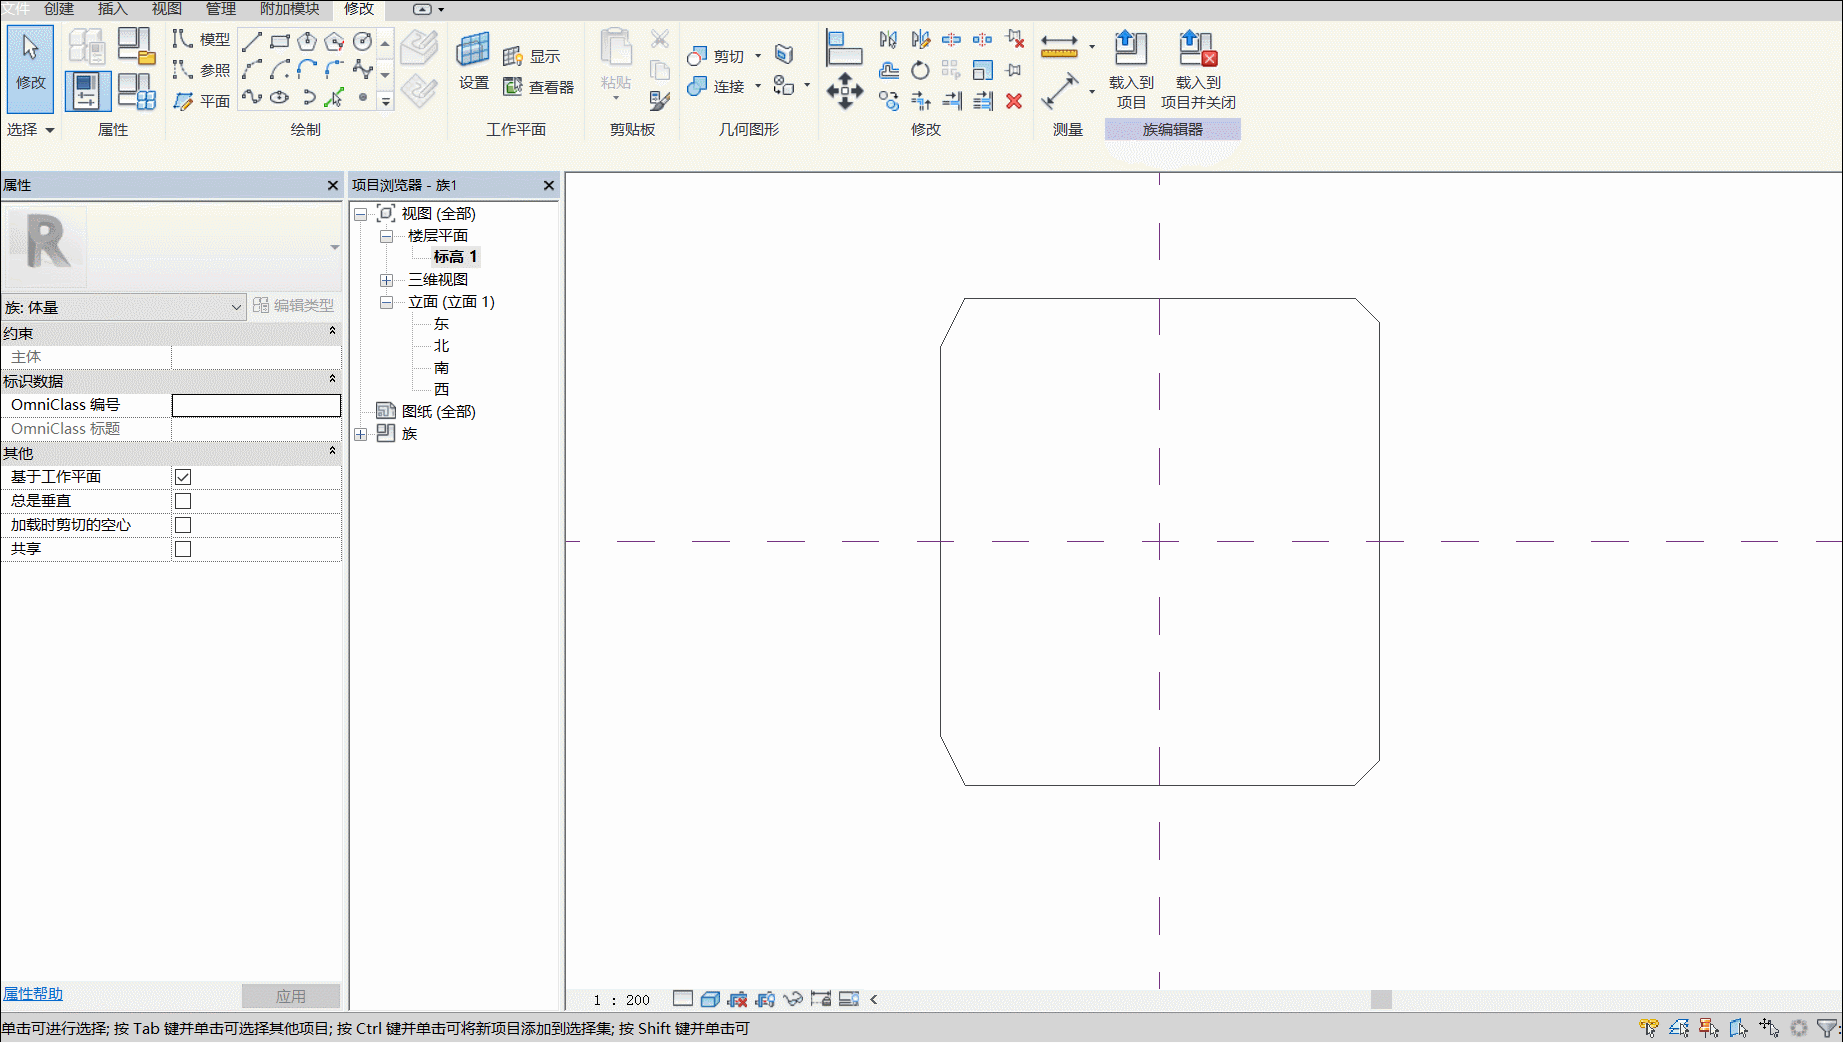The width and height of the screenshot is (1843, 1043).
Task: Open the 创建 ribbon tab
Action: pos(58,9)
